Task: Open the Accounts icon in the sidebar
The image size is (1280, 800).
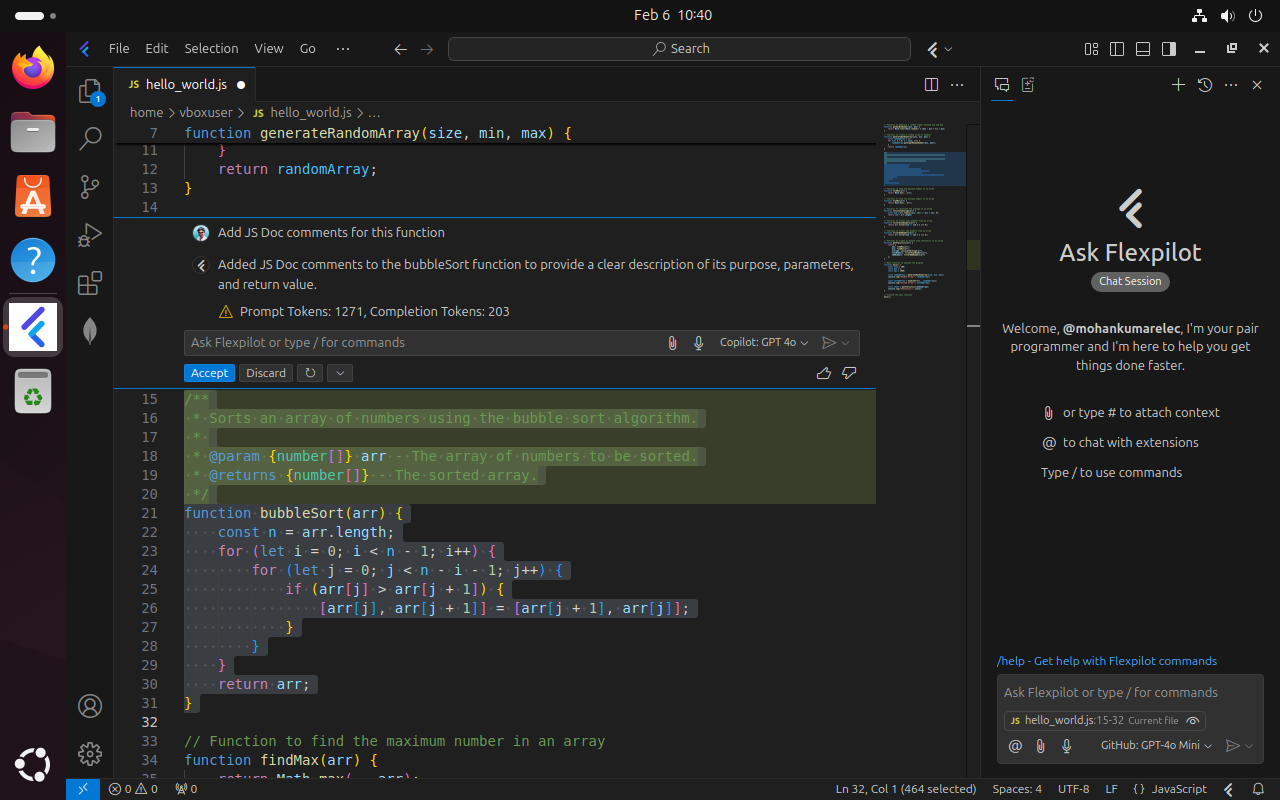Action: pyautogui.click(x=90, y=706)
